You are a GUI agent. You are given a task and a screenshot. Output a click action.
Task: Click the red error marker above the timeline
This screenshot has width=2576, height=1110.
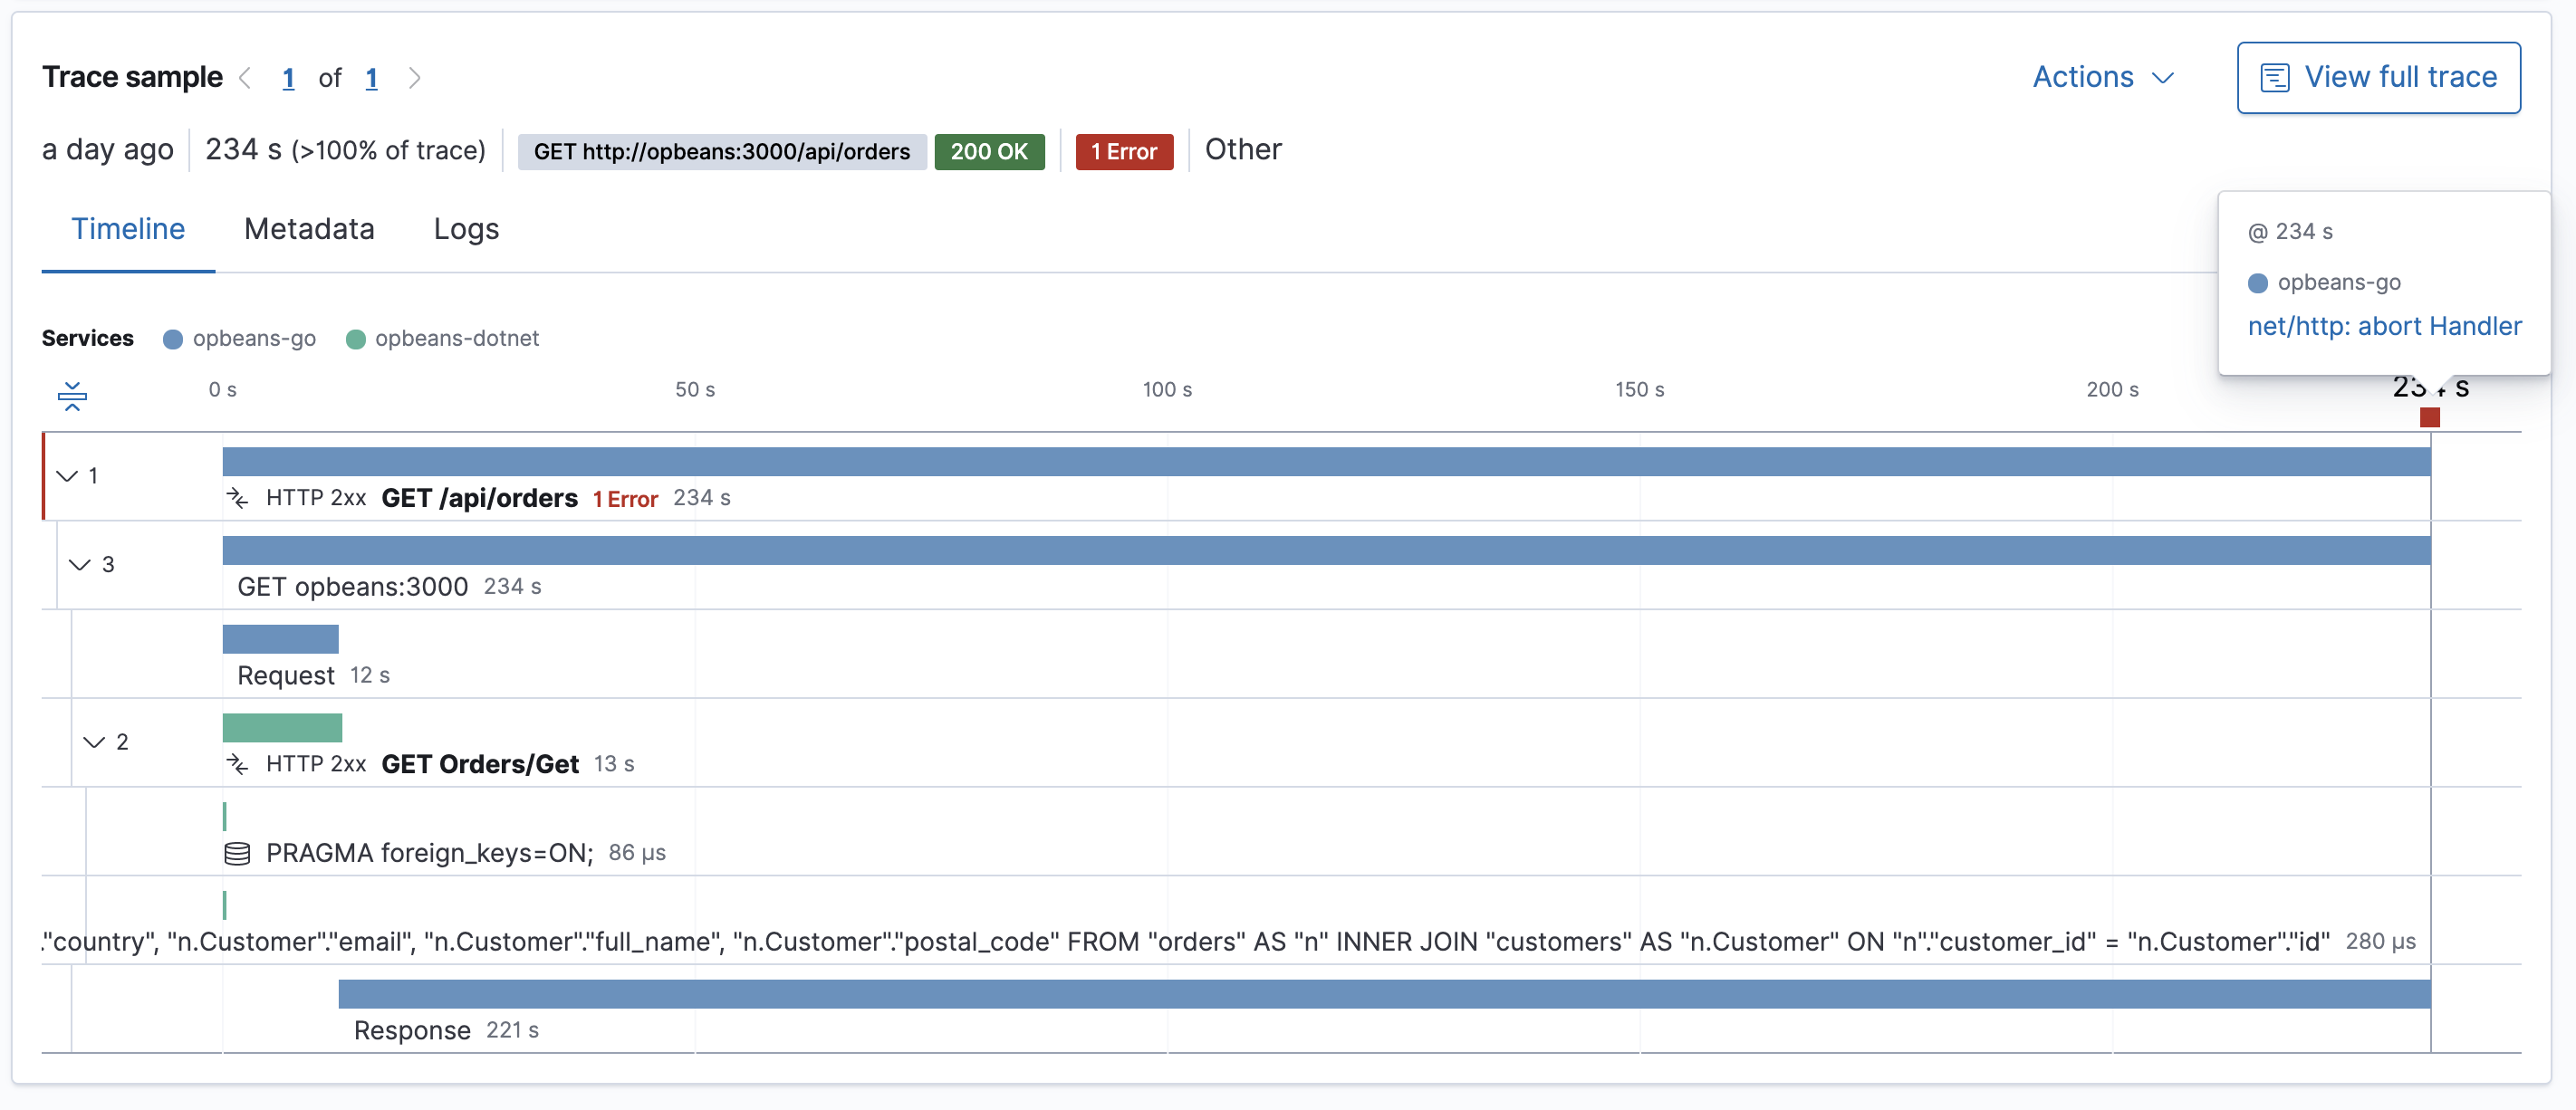2430,418
